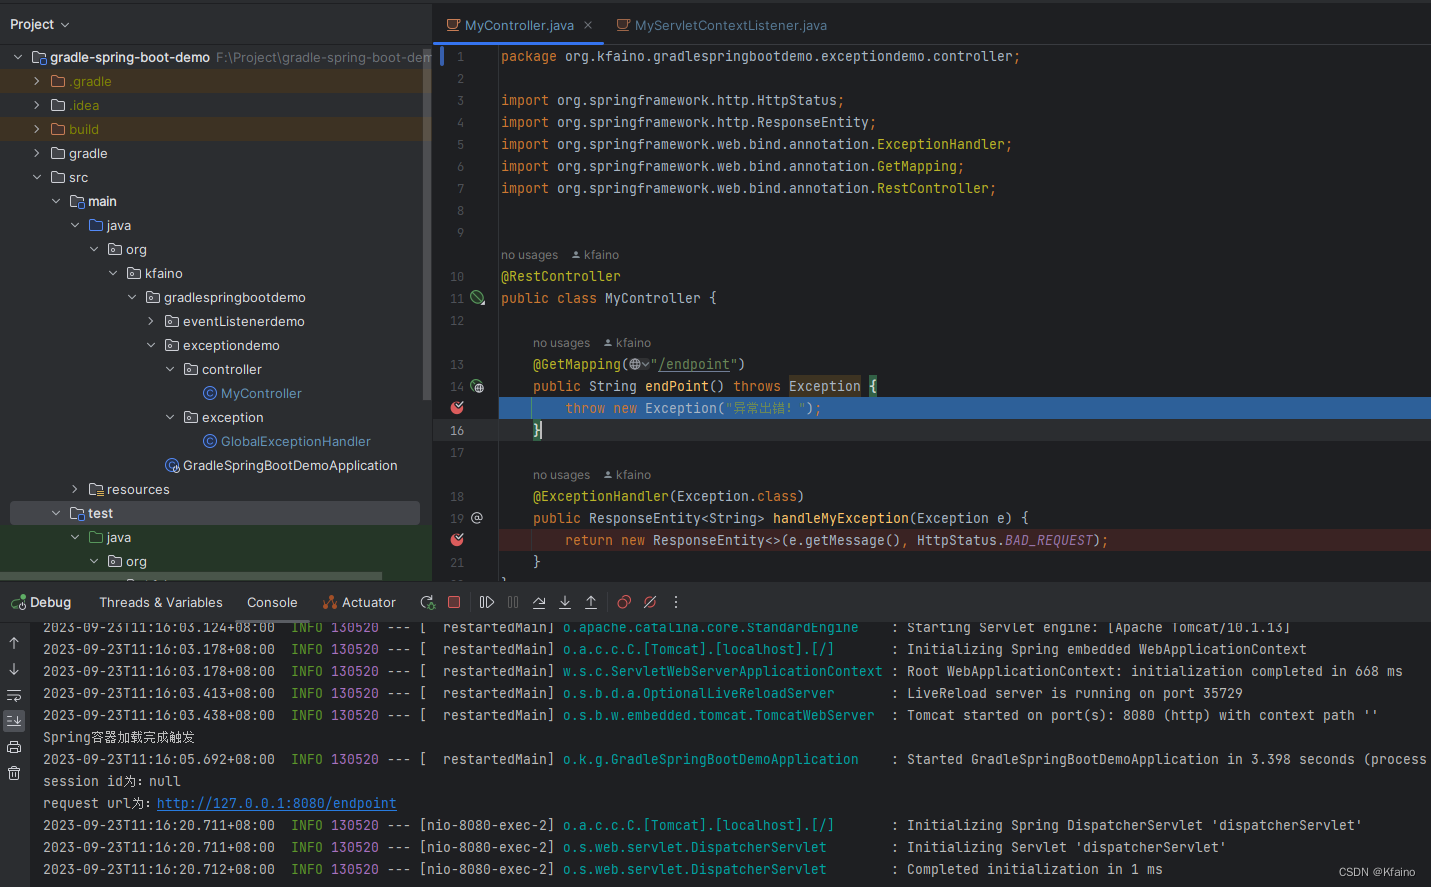
Task: Switch to Console tab
Action: pyautogui.click(x=272, y=602)
